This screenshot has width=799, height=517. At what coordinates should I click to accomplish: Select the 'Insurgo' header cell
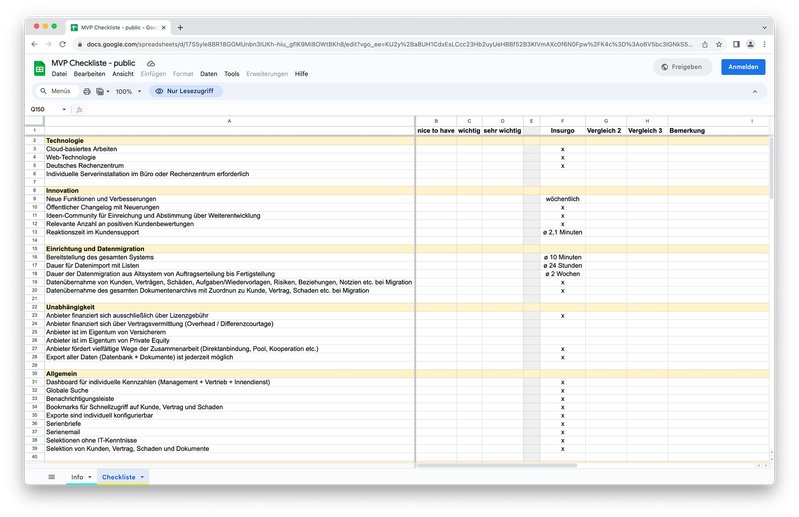pos(563,131)
